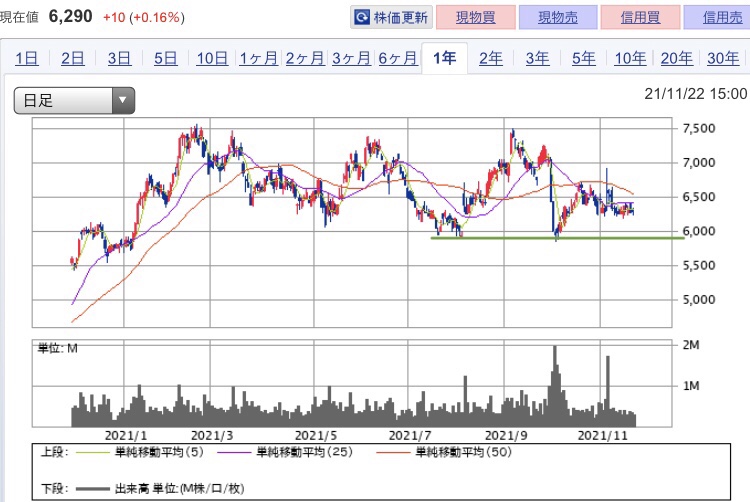Click the 単純移動平均(5) legend entry
This screenshot has width=750, height=502.
pyautogui.click(x=139, y=452)
